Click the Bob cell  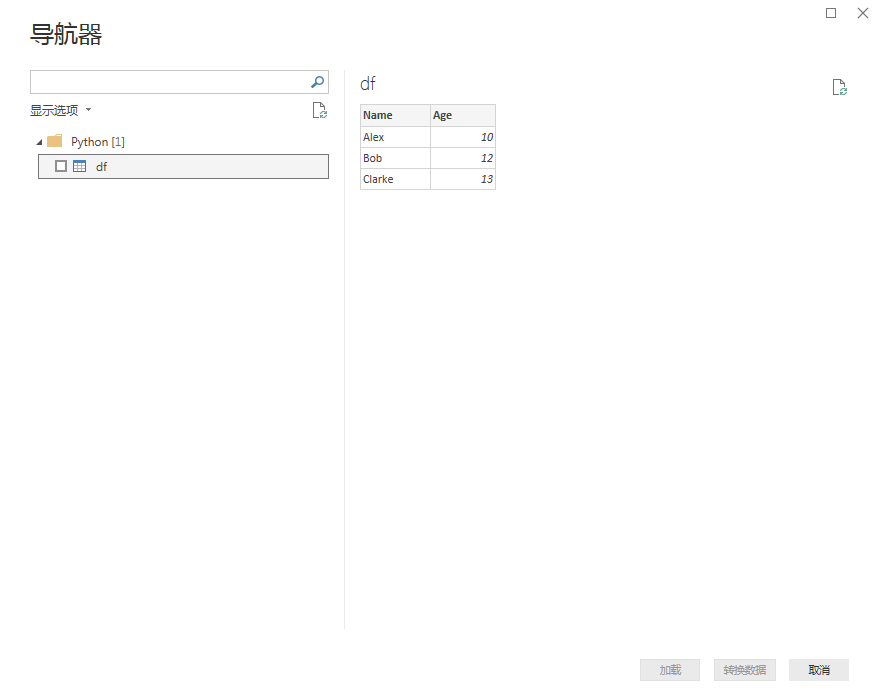(x=395, y=158)
